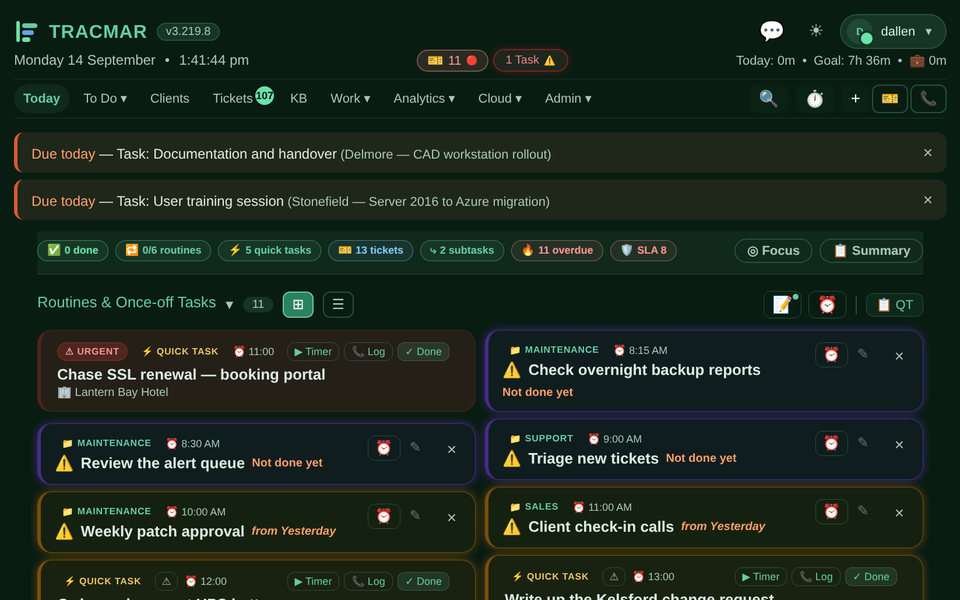Edit Triage new tickets with pencil
Viewport: 960px width, 600px height.
point(863,442)
